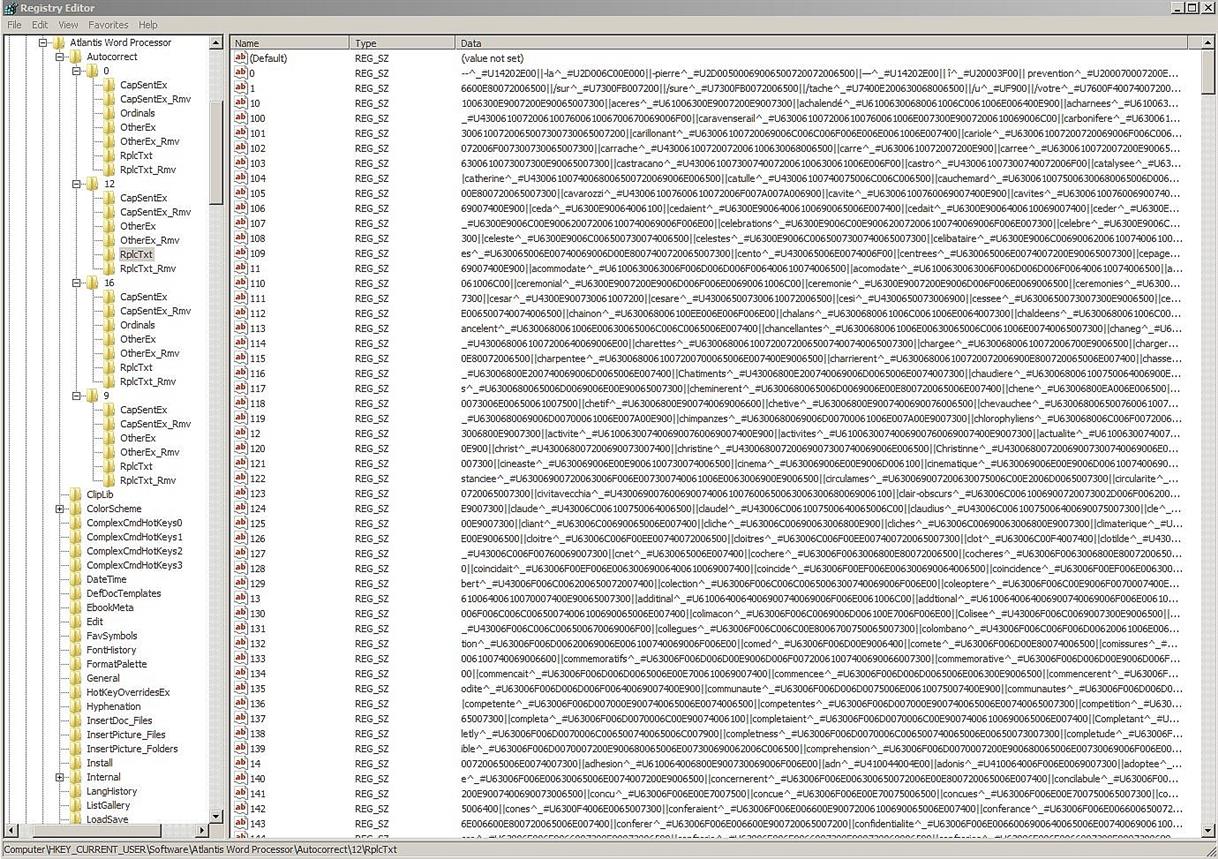Viewport: 1218px width, 859px height.
Task: Select the ComplexCmdHotKeys3 key
Action: point(134,565)
